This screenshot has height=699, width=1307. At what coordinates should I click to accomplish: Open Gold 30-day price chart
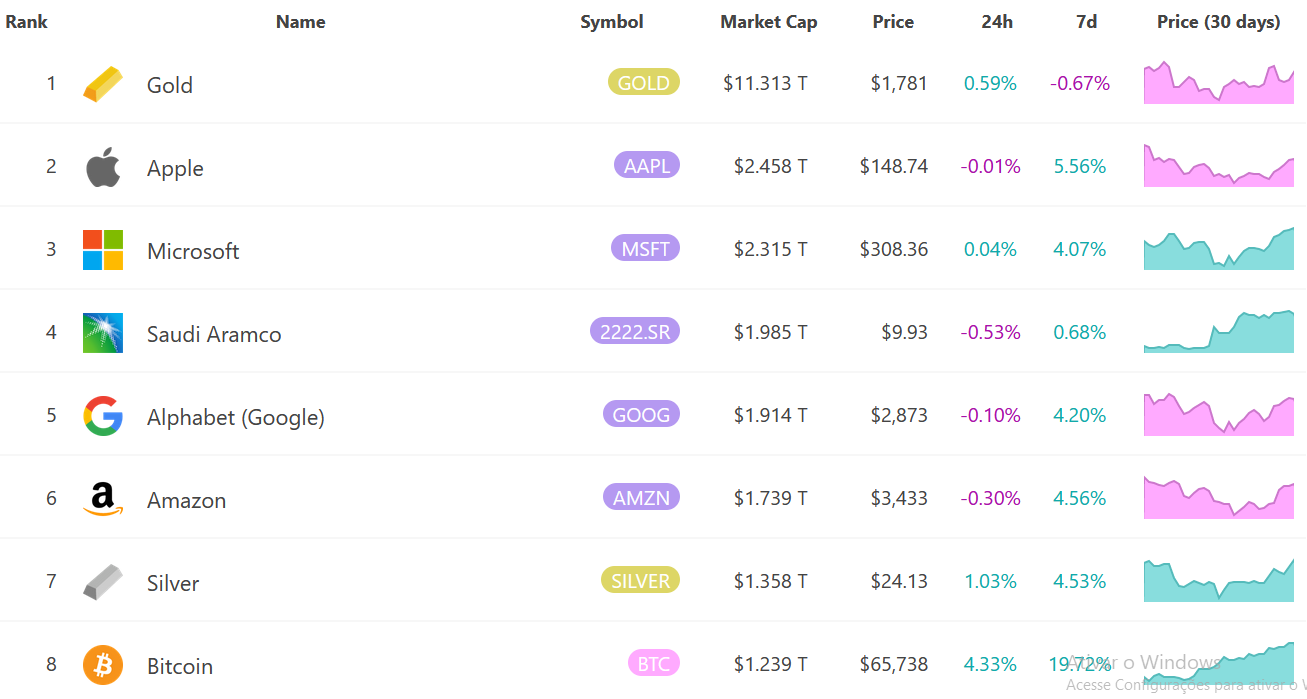tap(1218, 84)
